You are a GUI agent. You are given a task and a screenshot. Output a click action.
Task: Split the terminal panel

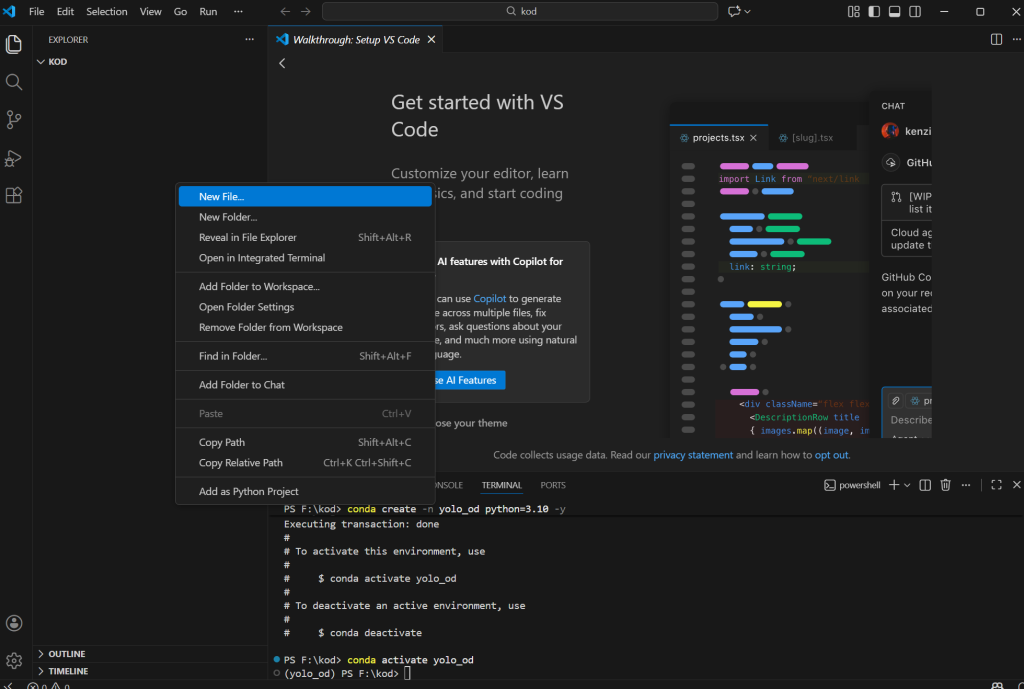coord(925,485)
